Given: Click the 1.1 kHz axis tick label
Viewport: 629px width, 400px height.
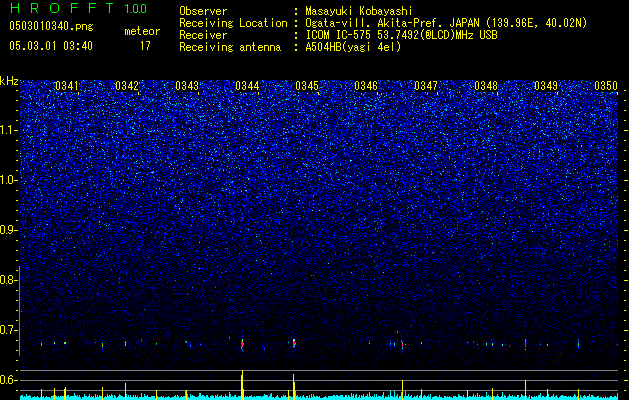Looking at the screenshot, I should point(9,130).
